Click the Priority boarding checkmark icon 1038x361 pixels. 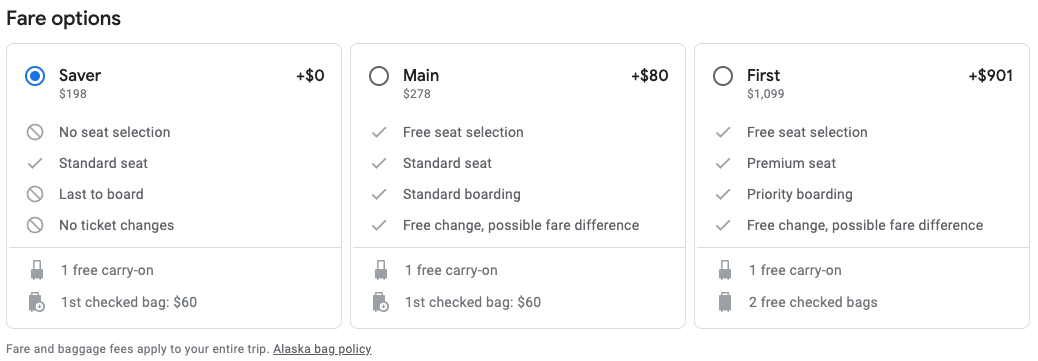723,194
